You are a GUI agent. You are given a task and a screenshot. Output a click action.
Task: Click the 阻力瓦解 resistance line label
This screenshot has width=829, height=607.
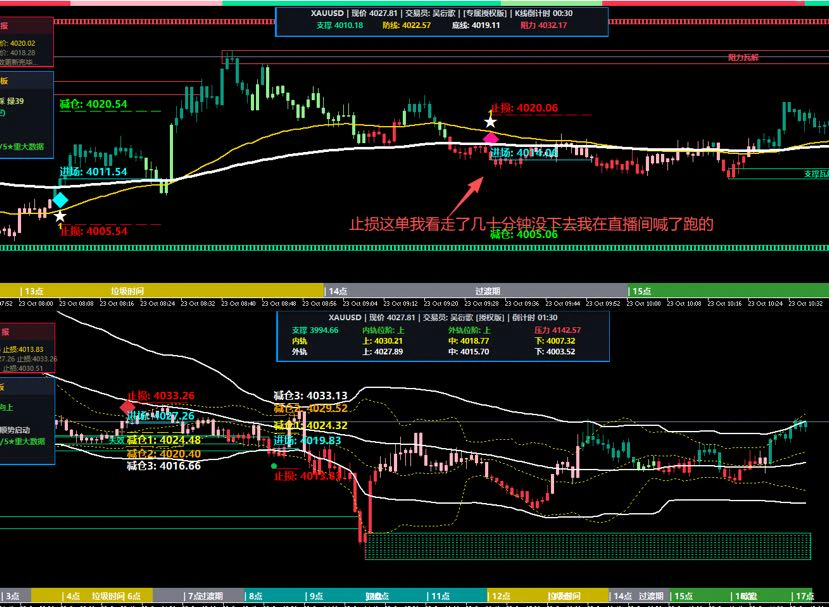tap(743, 57)
